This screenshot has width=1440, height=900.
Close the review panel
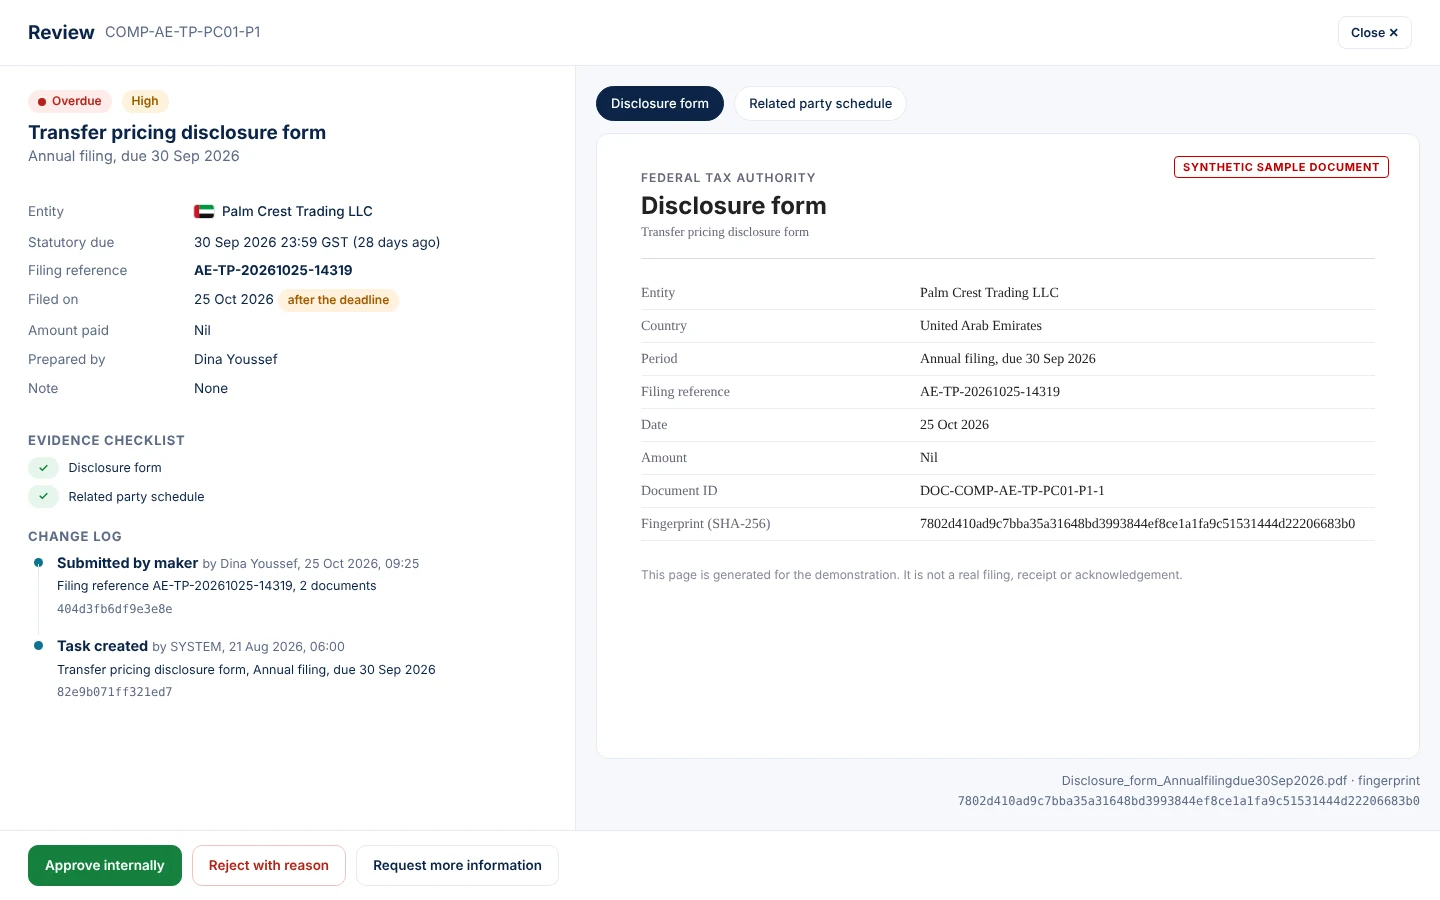click(x=1374, y=33)
